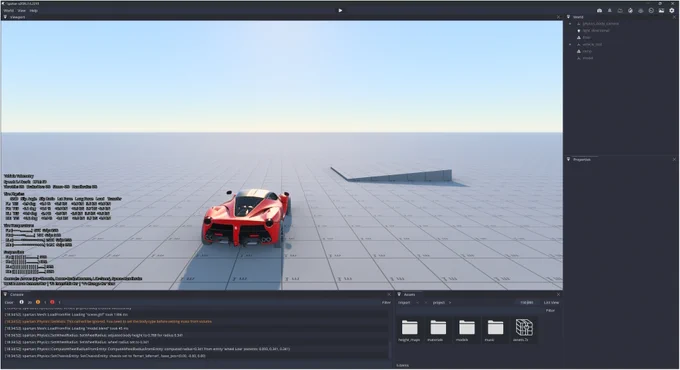Open the View menu

coord(22,10)
